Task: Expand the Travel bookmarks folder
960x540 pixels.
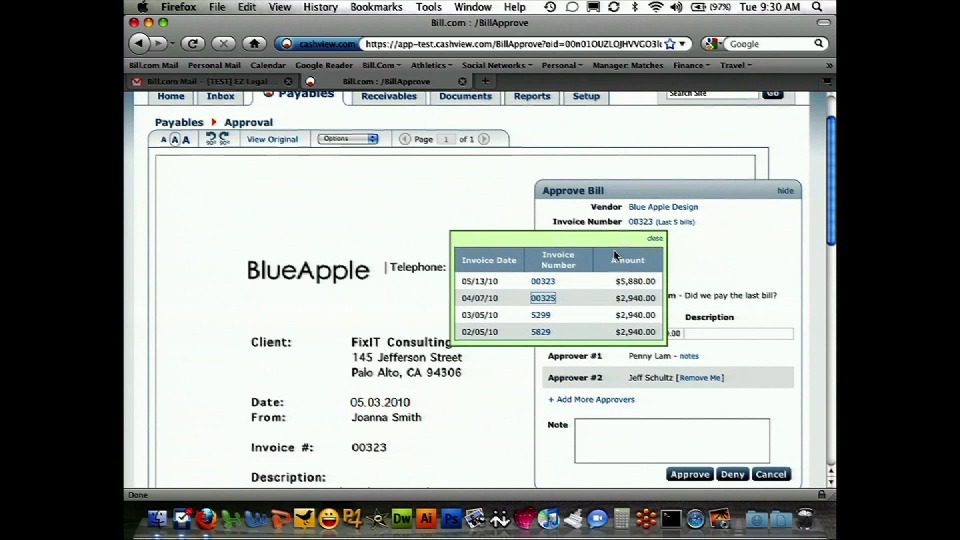Action: [x=735, y=65]
